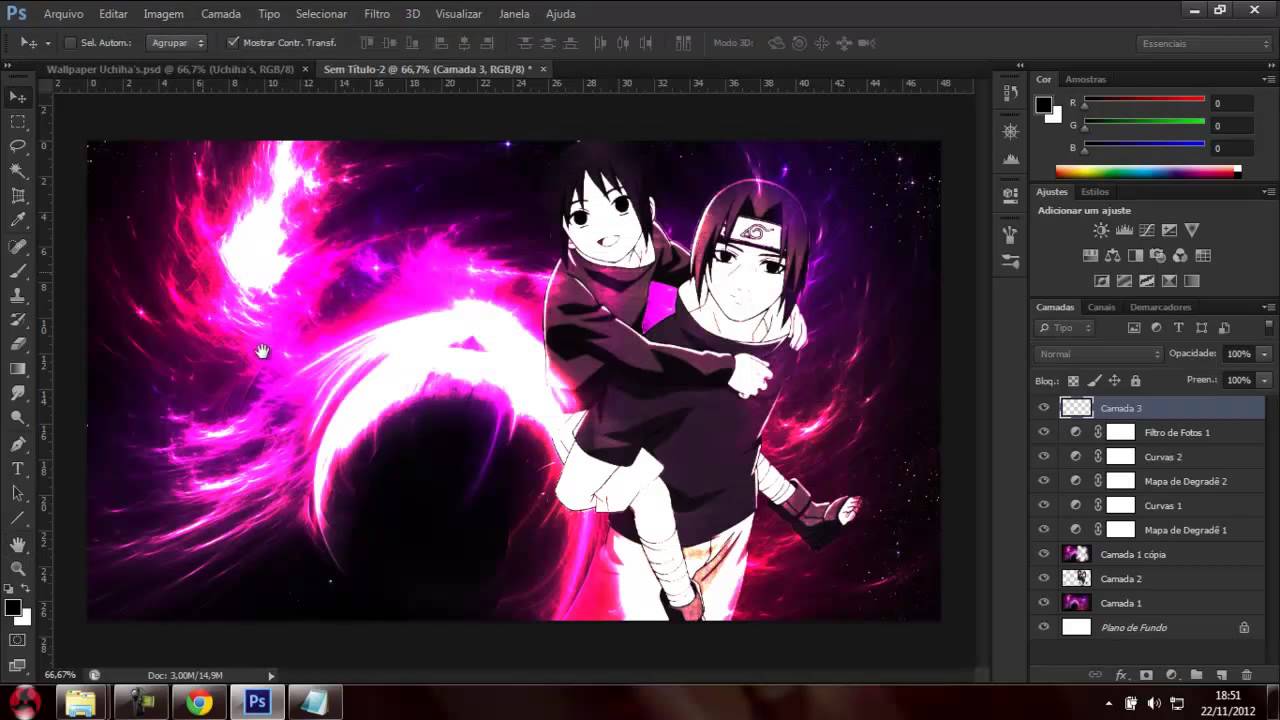Add a Color Balance adjustment
The width and height of the screenshot is (1280, 720).
pos(1112,256)
